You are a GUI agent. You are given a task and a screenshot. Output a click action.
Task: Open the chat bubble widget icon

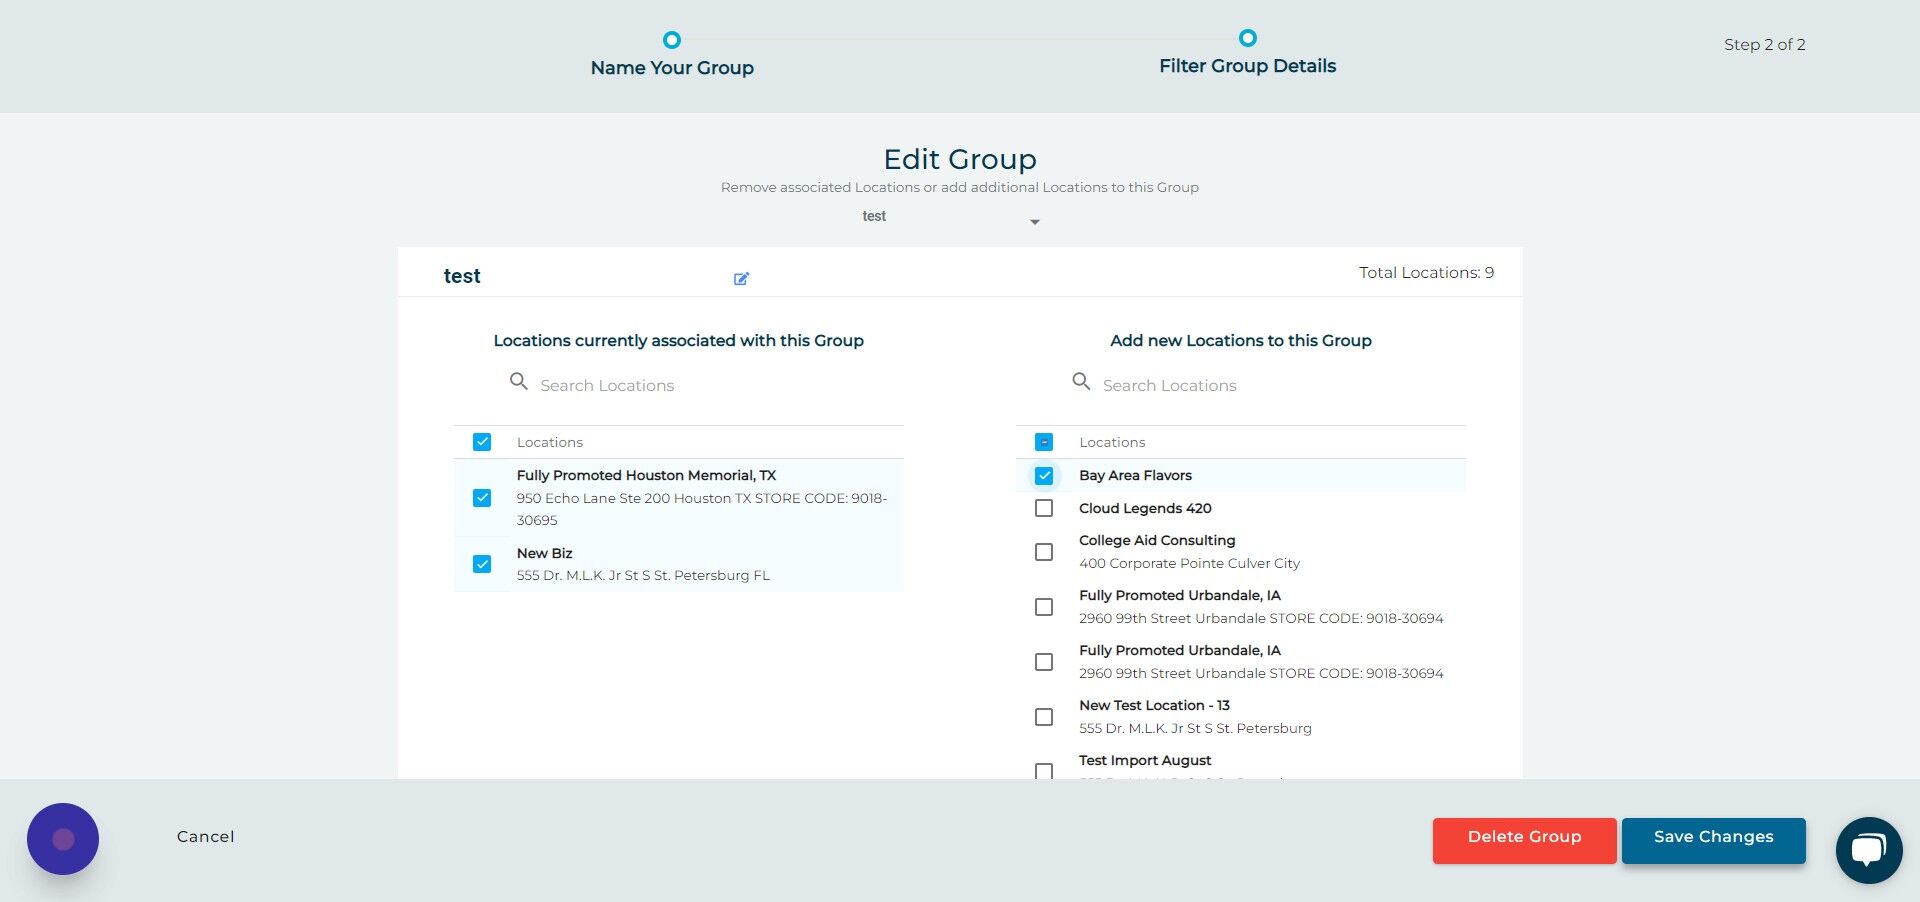1868,850
